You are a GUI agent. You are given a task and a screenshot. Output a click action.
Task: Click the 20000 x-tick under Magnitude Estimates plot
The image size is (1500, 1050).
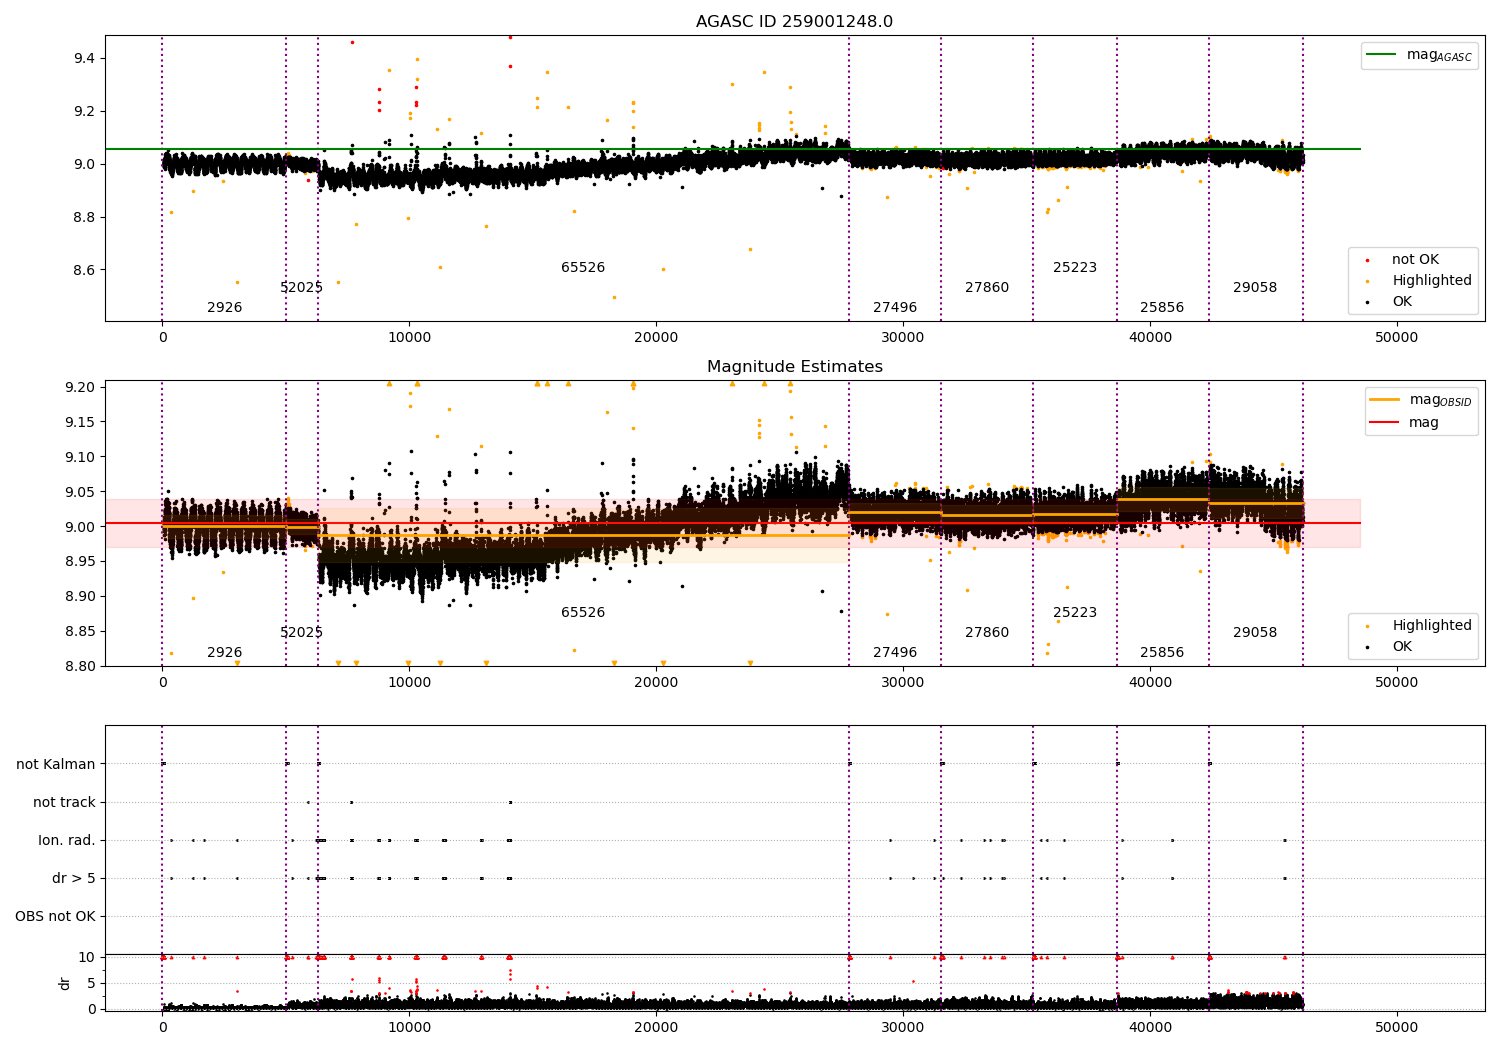(x=656, y=683)
